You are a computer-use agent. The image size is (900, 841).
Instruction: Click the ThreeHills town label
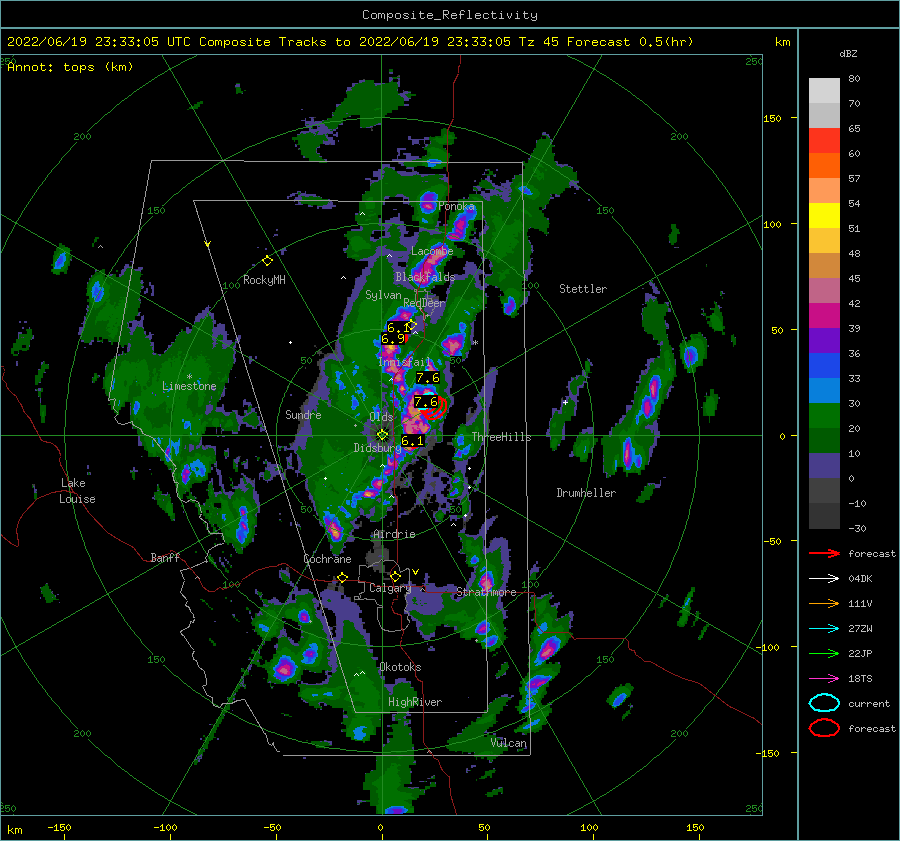(501, 437)
